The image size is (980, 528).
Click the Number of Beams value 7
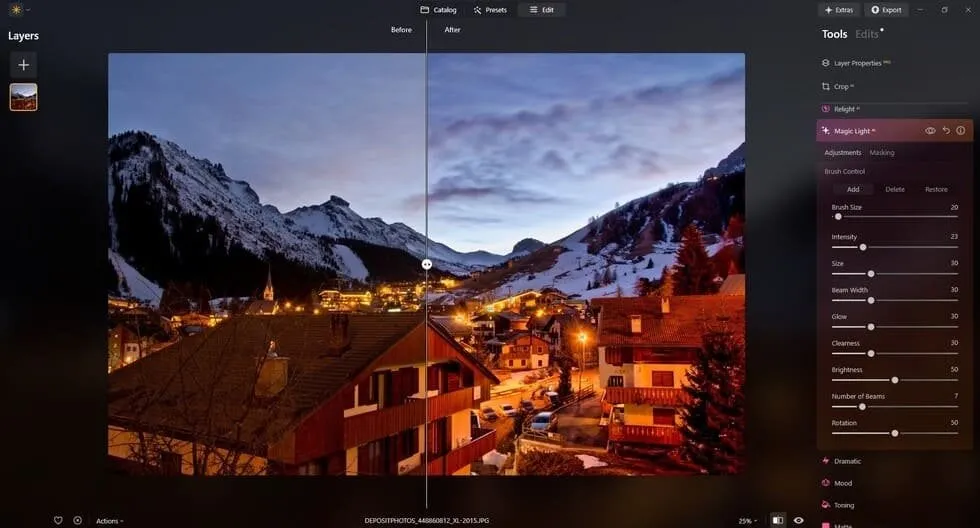(956, 396)
